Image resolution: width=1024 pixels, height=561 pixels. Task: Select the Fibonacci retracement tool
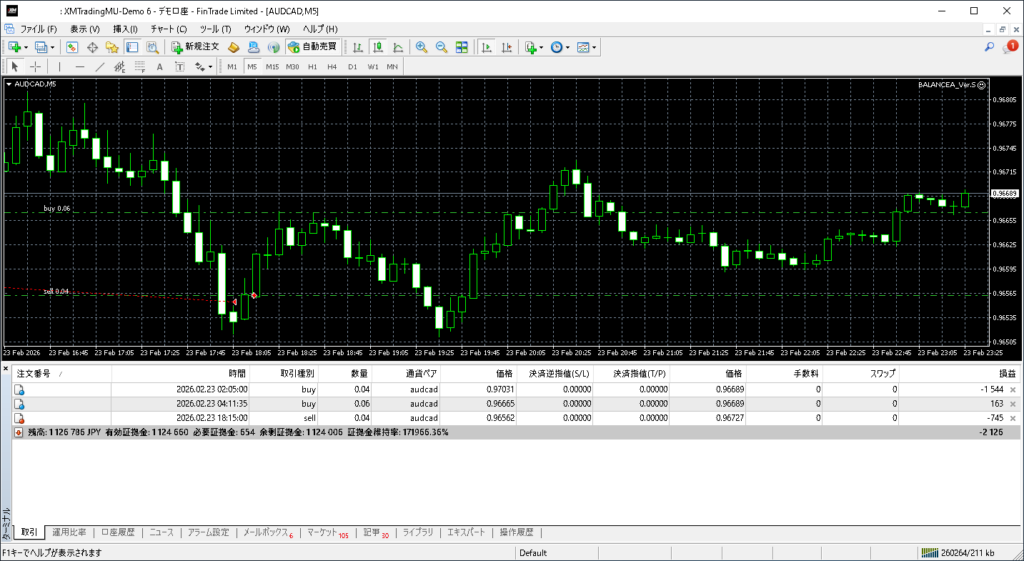(x=141, y=67)
